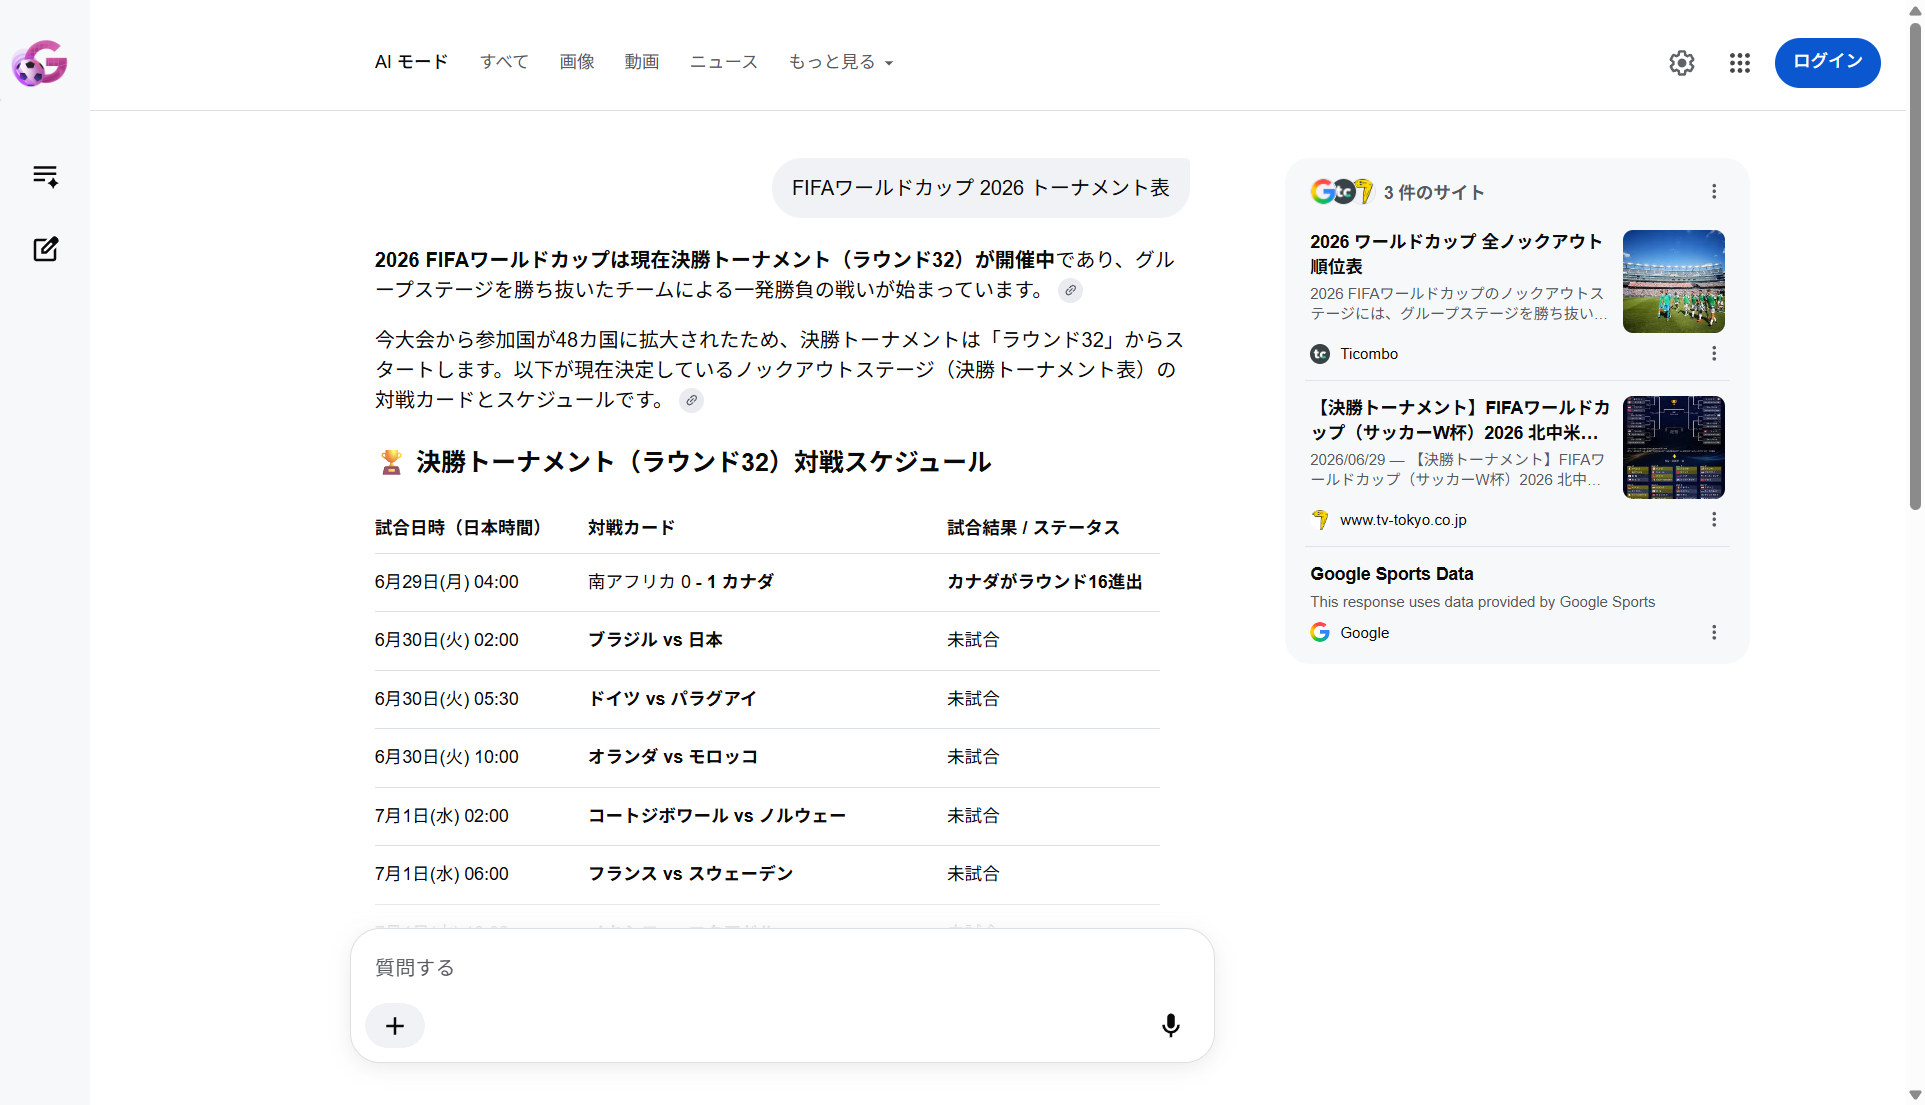
Task: Click the Ticombo site name
Action: coord(1369,354)
